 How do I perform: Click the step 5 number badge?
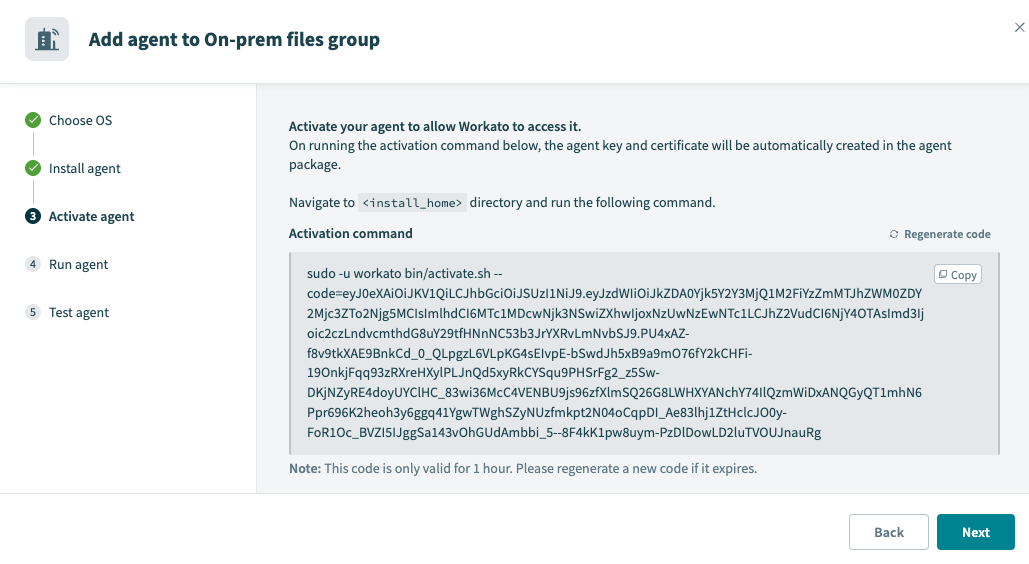click(x=33, y=312)
